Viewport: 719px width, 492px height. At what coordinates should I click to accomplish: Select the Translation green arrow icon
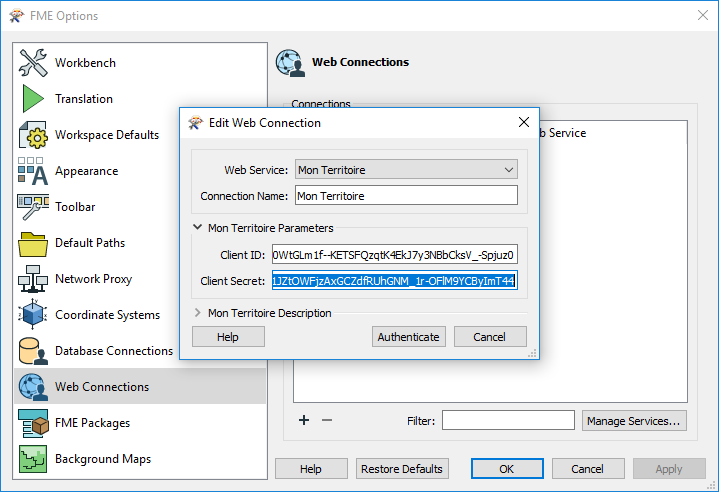[33, 99]
